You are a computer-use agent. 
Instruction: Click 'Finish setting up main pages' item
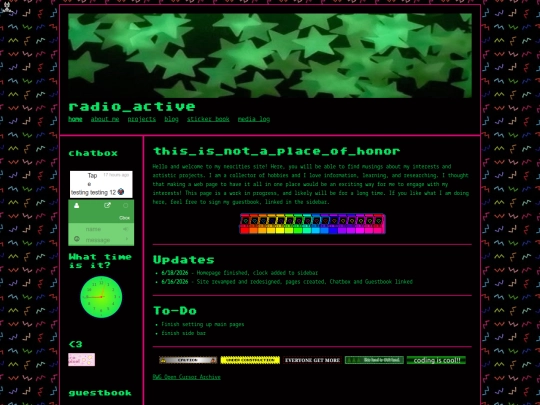click(203, 324)
